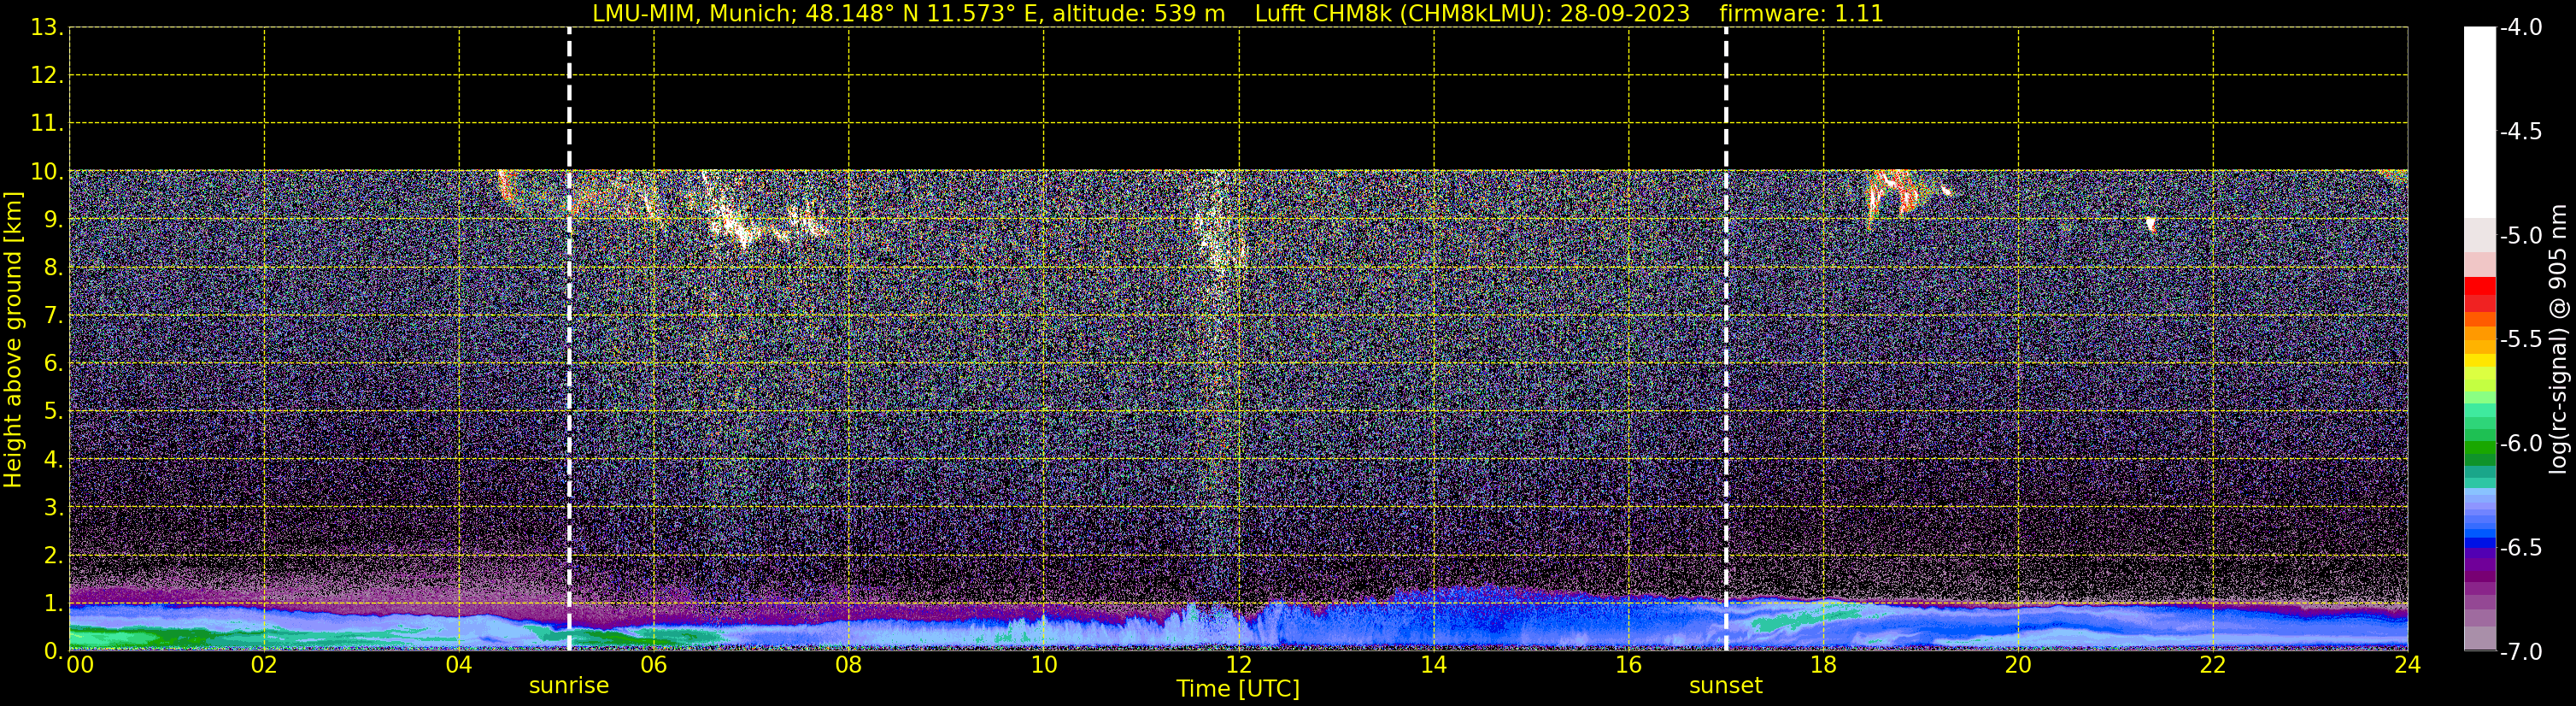The width and height of the screenshot is (2576, 706).
Task: Click the 'Height above ground [km]' axis title
Action: [13, 340]
